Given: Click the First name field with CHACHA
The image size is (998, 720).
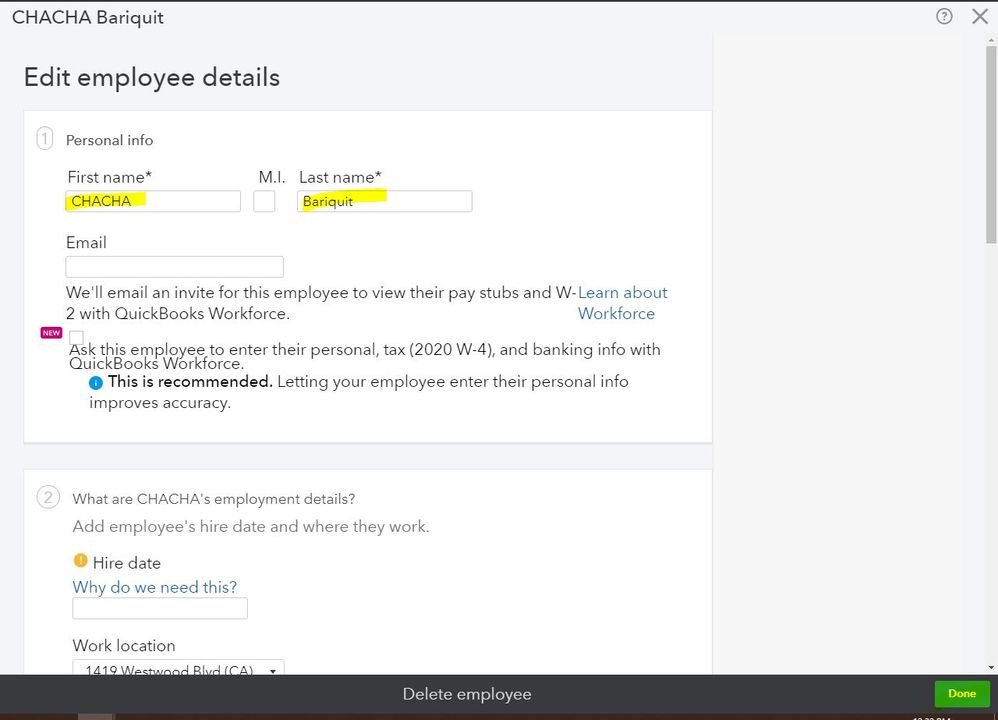Looking at the screenshot, I should (153, 201).
